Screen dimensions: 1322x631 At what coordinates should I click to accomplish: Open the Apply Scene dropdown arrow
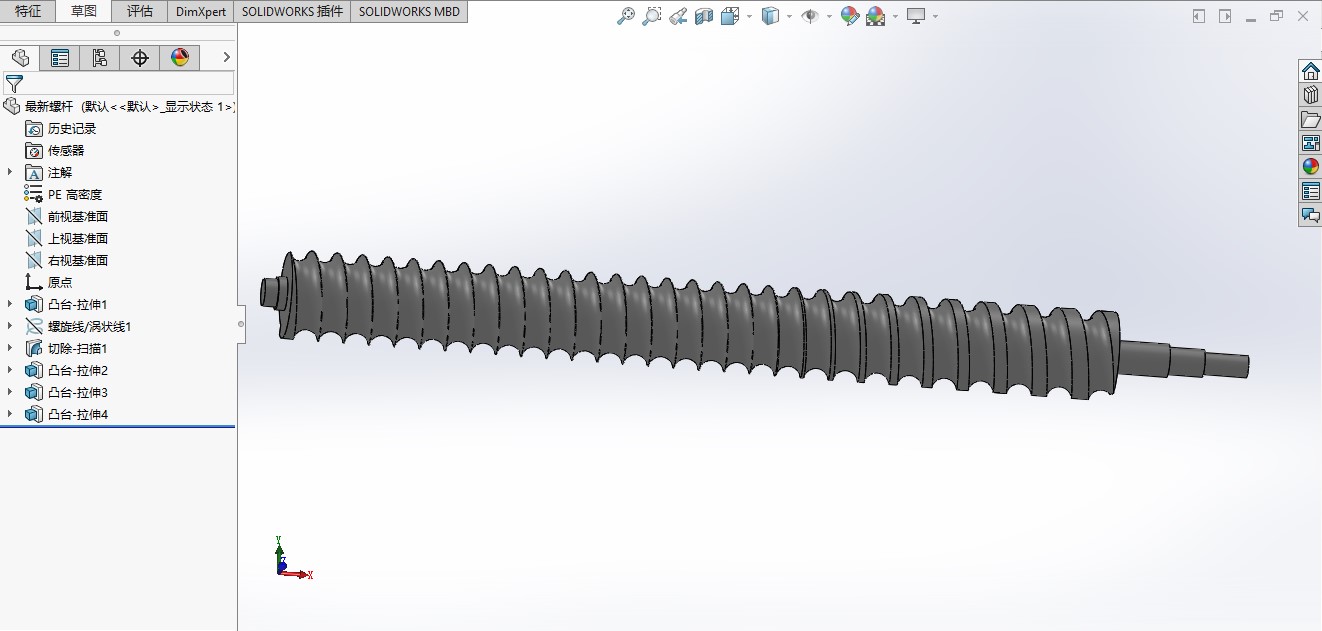point(895,16)
